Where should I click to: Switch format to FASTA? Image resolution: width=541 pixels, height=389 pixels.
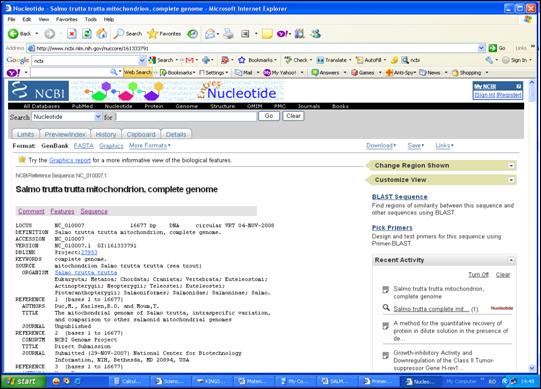click(x=83, y=146)
